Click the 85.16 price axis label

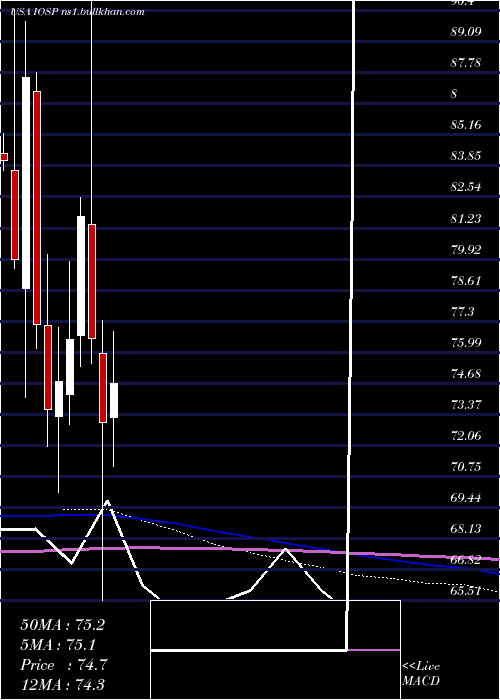point(466,125)
